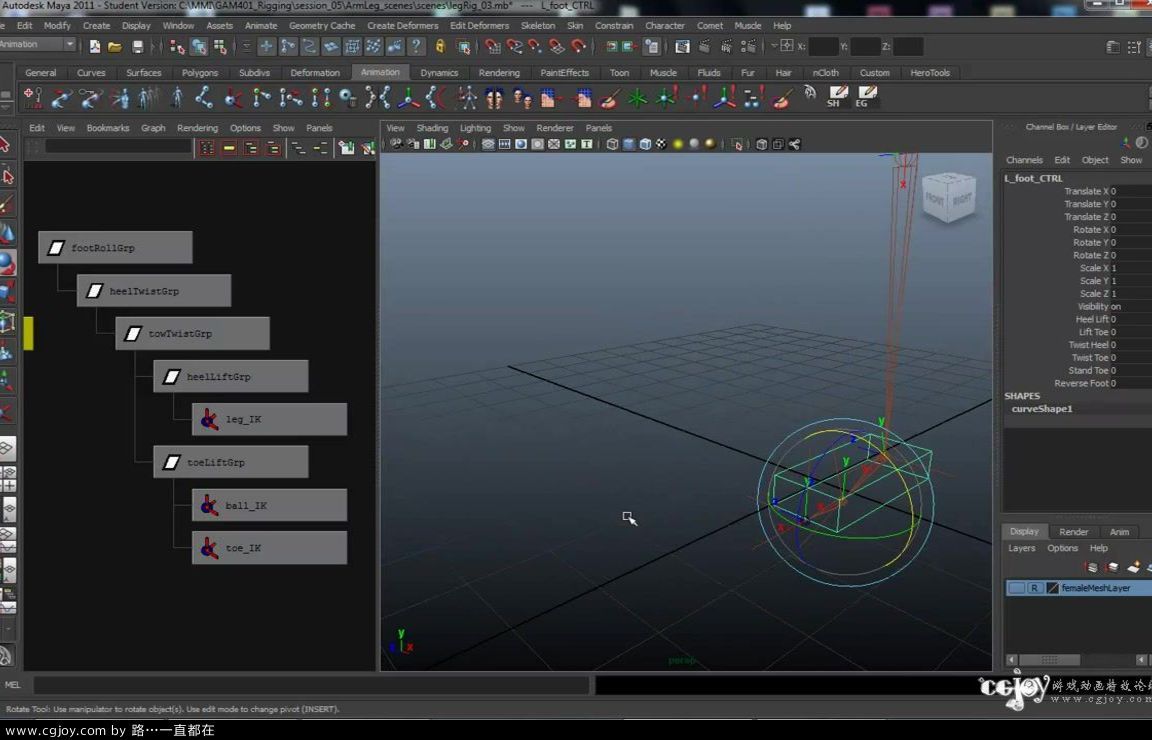The image size is (1152, 740).
Task: Switch to the Polygons shelf tab
Action: click(x=199, y=72)
